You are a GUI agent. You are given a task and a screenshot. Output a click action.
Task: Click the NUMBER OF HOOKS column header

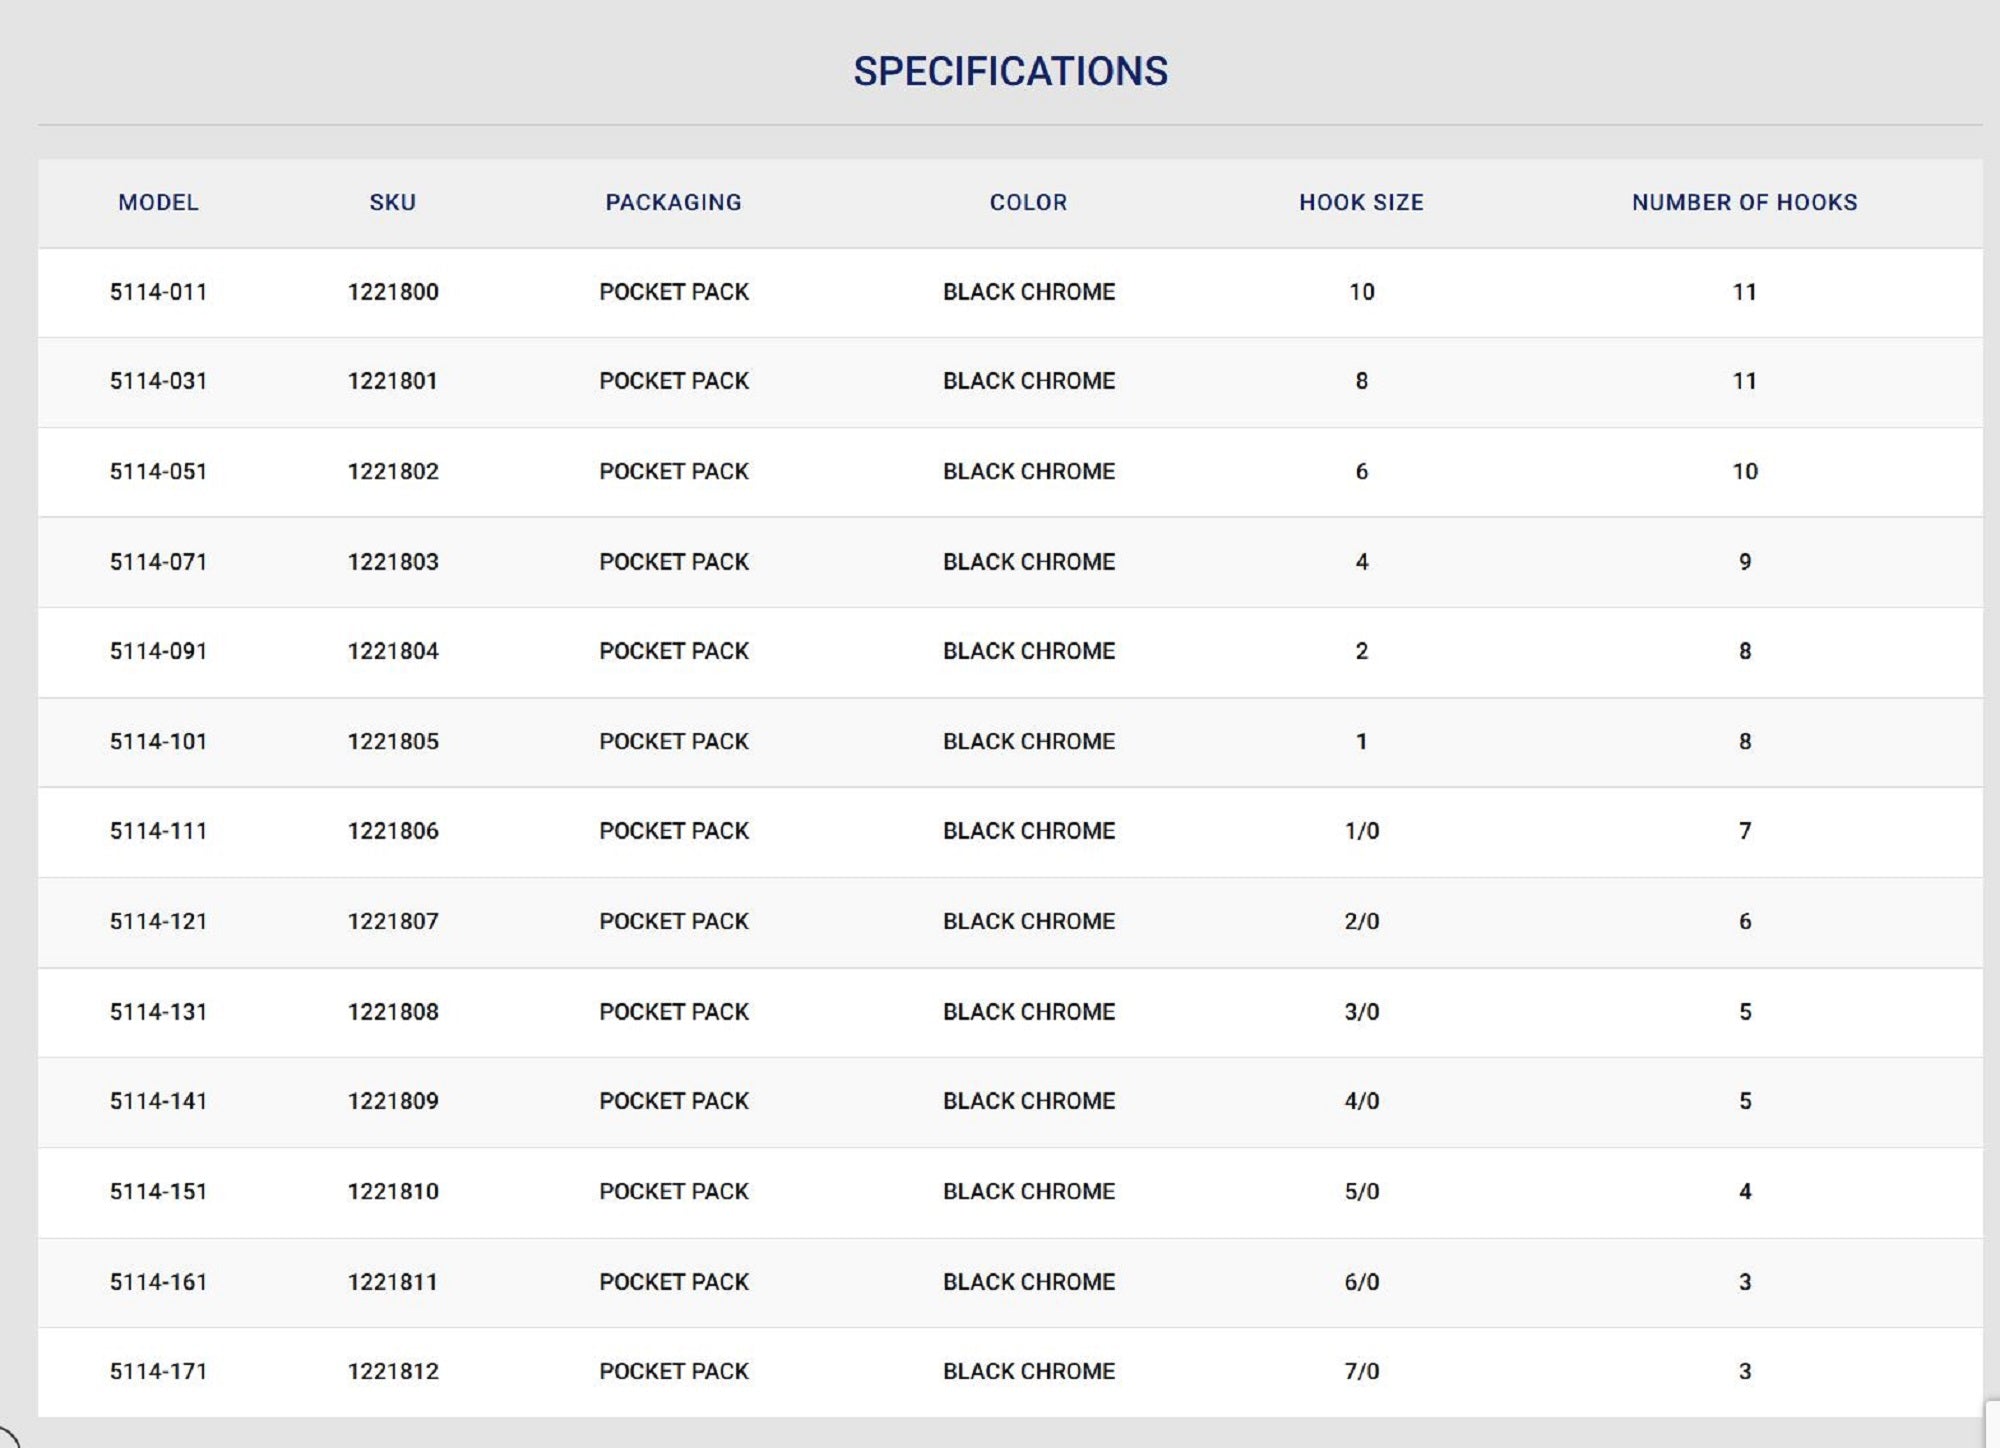[1744, 202]
